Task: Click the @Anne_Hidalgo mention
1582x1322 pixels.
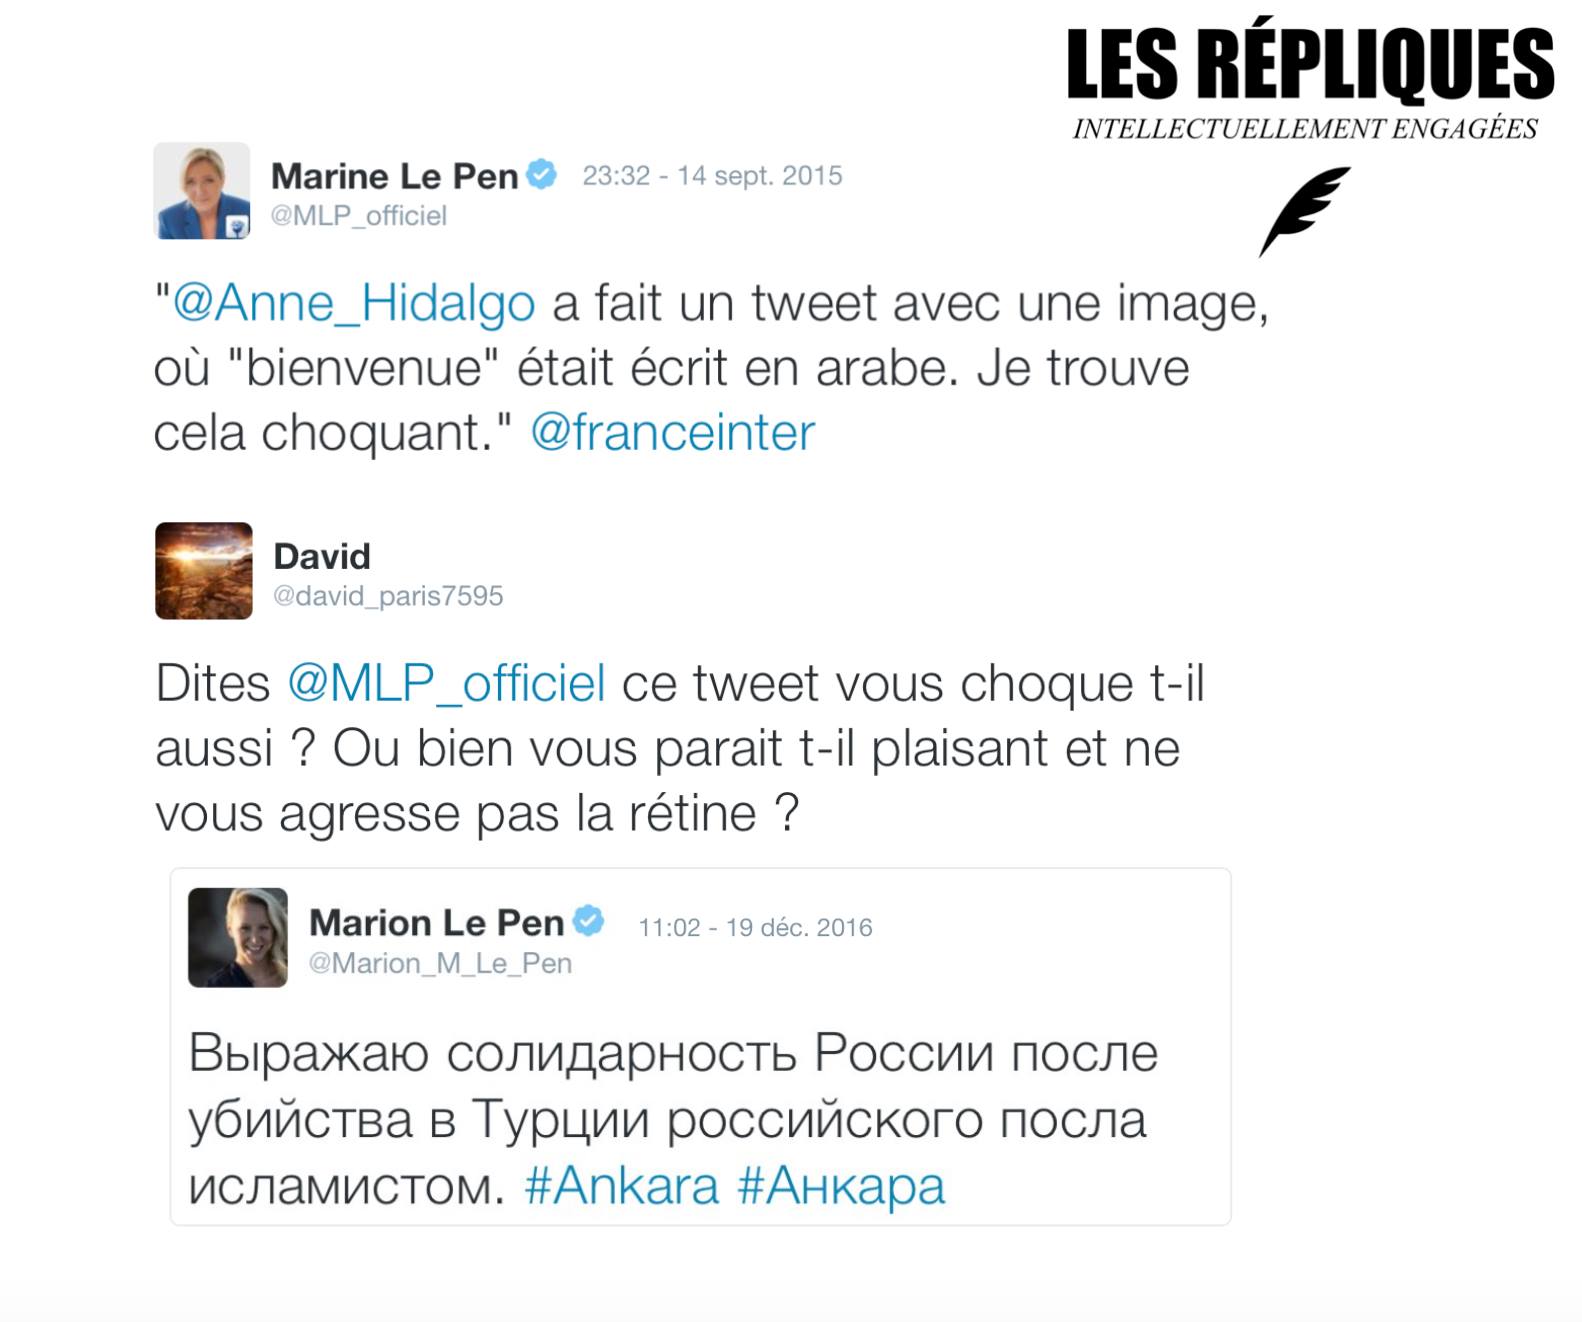Action: coord(354,302)
